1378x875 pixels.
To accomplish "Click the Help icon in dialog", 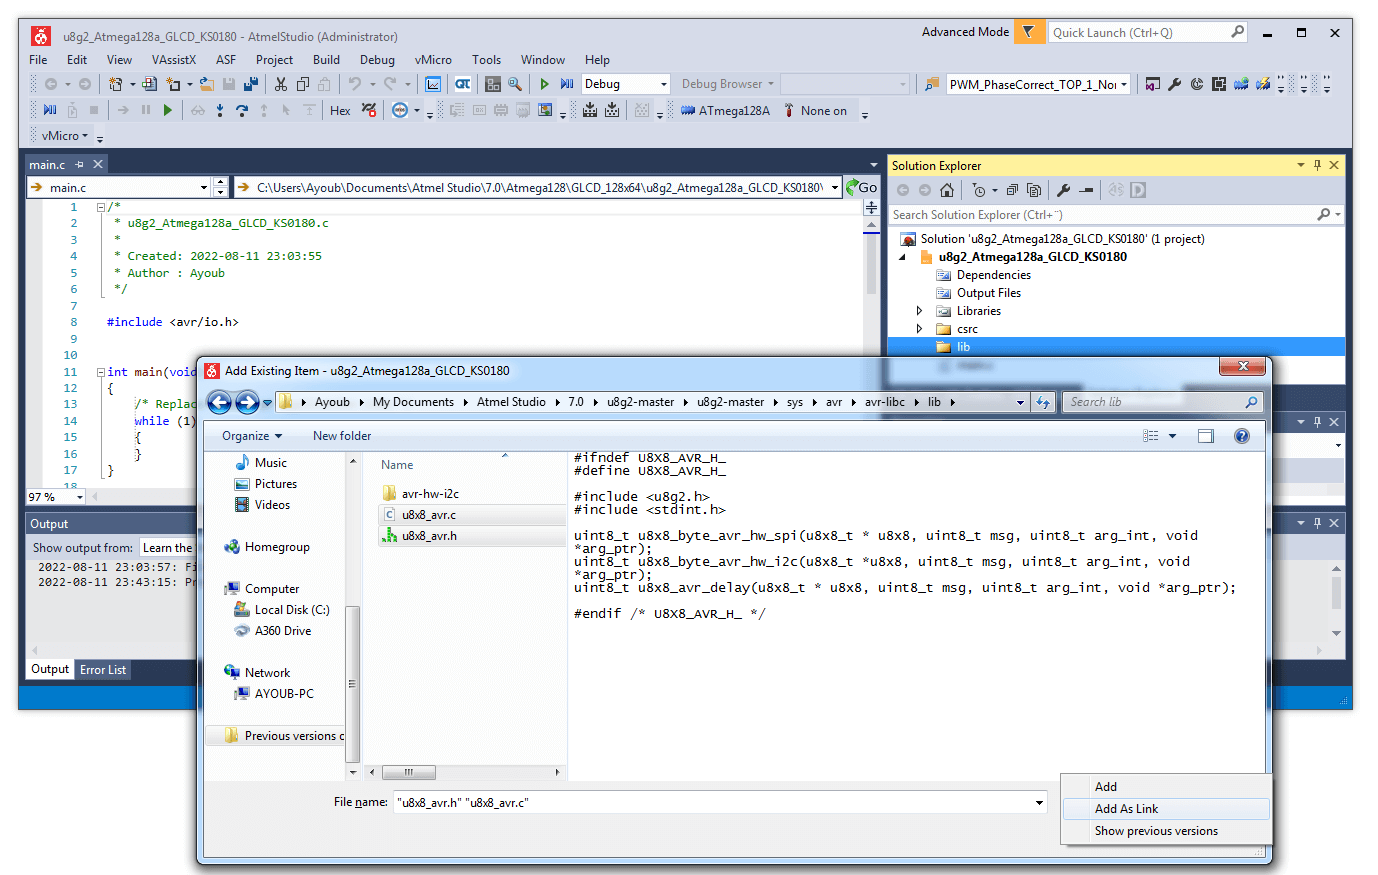I will tap(1241, 436).
